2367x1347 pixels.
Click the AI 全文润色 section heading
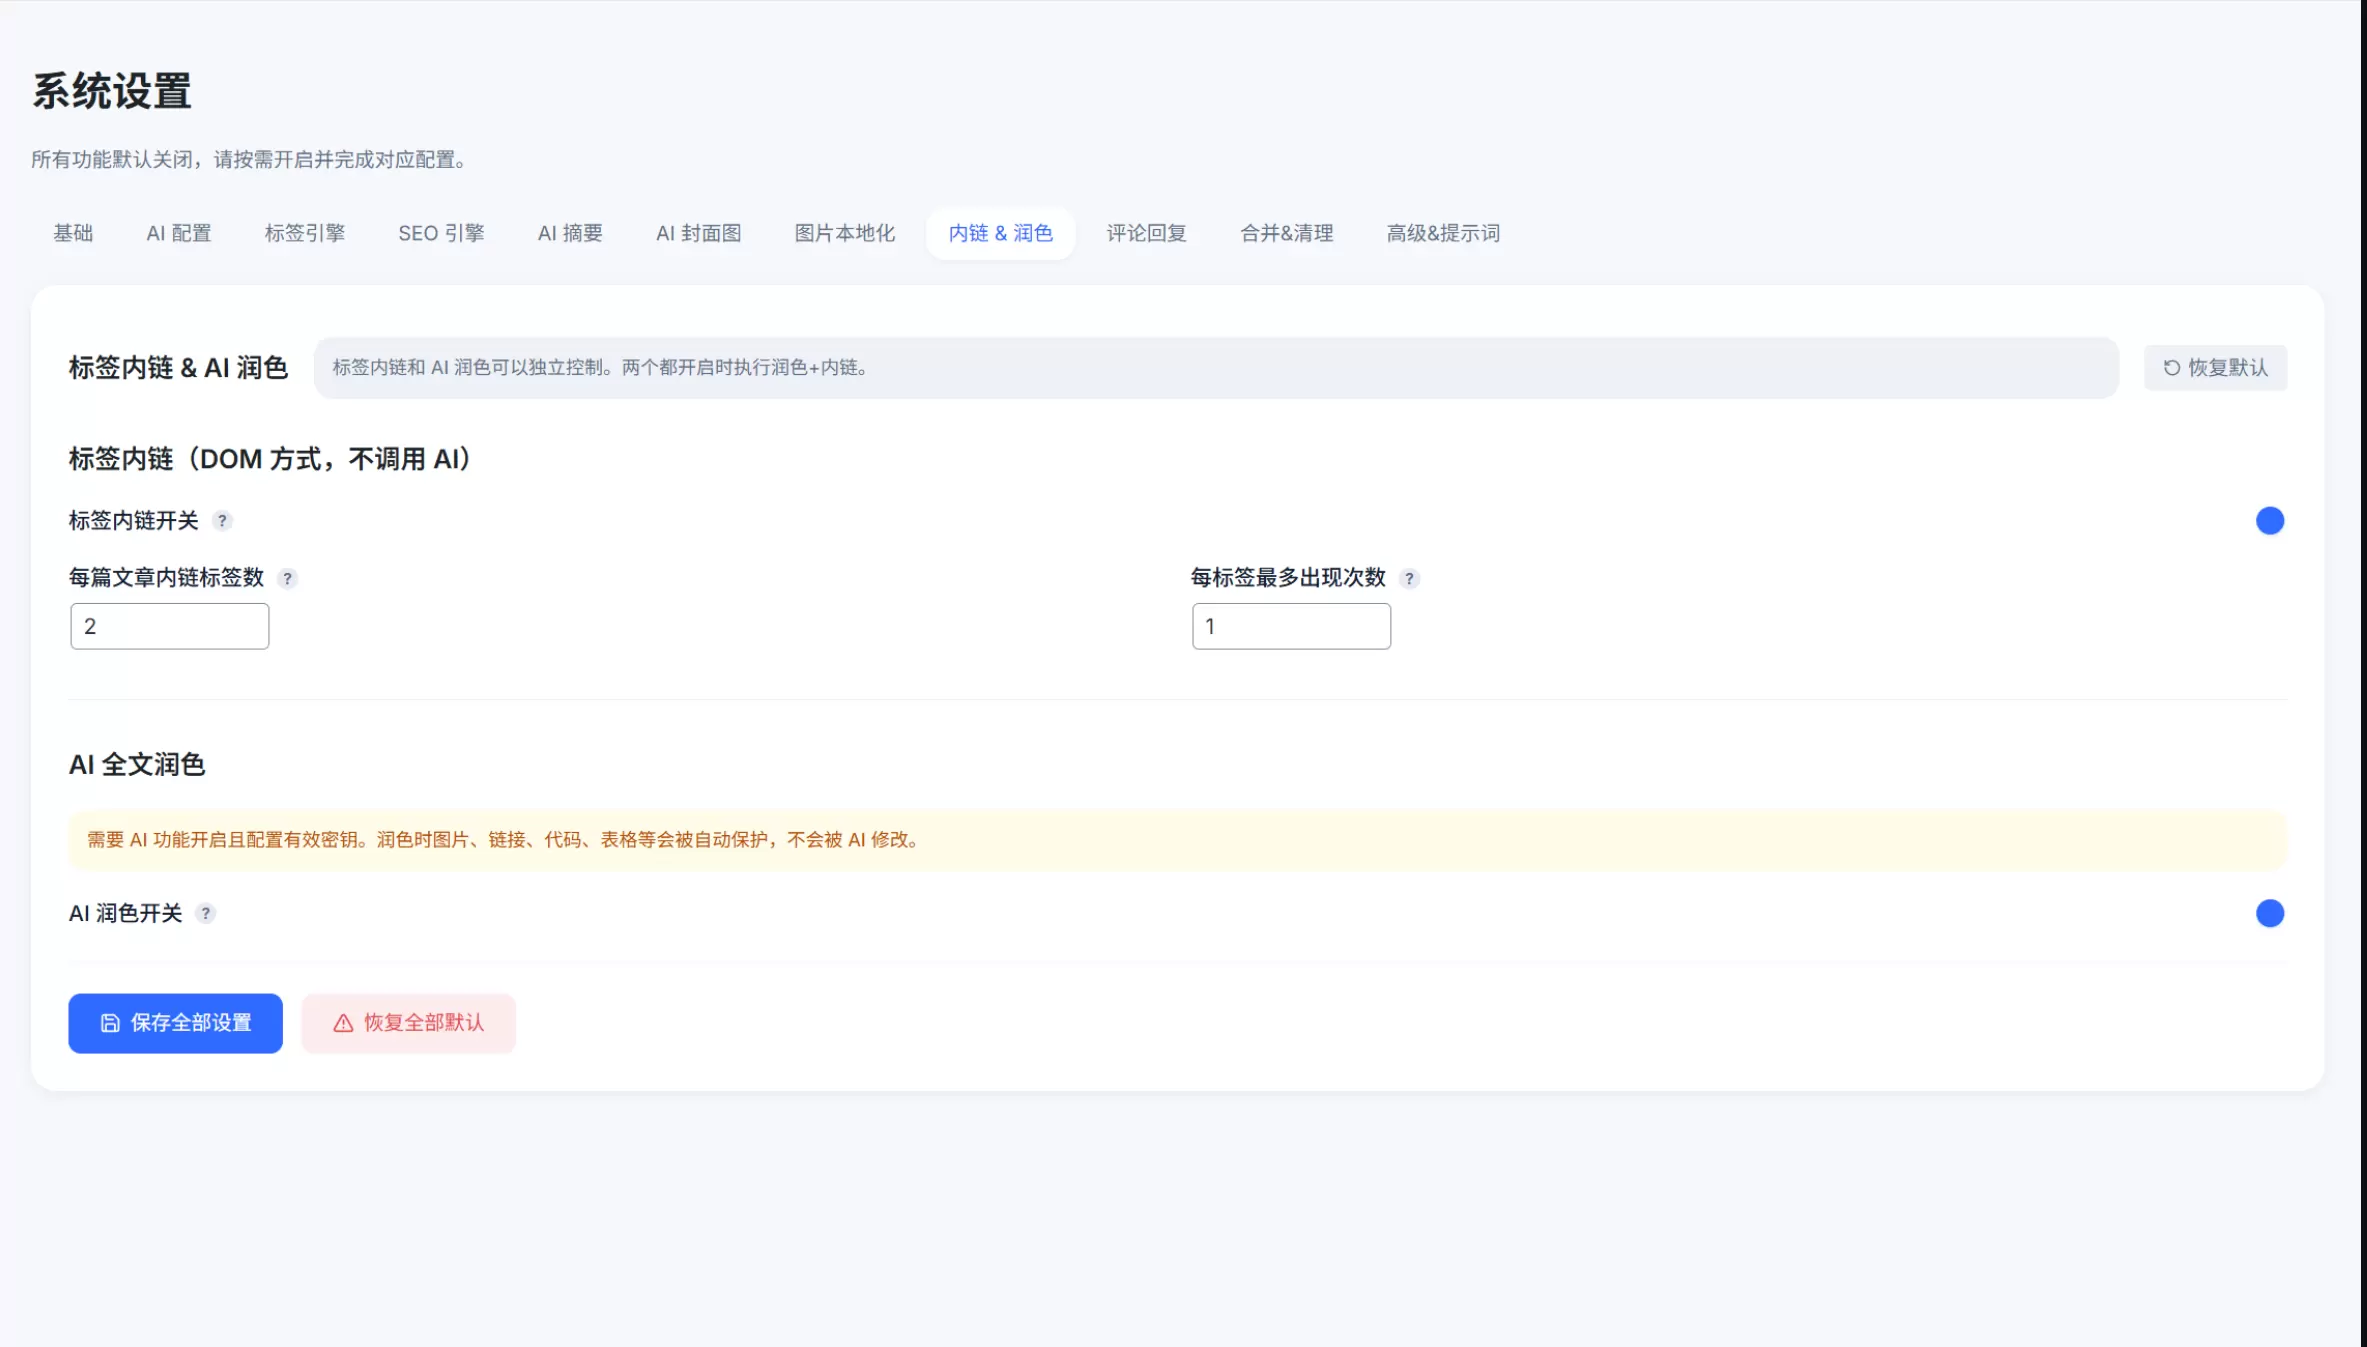pos(137,765)
